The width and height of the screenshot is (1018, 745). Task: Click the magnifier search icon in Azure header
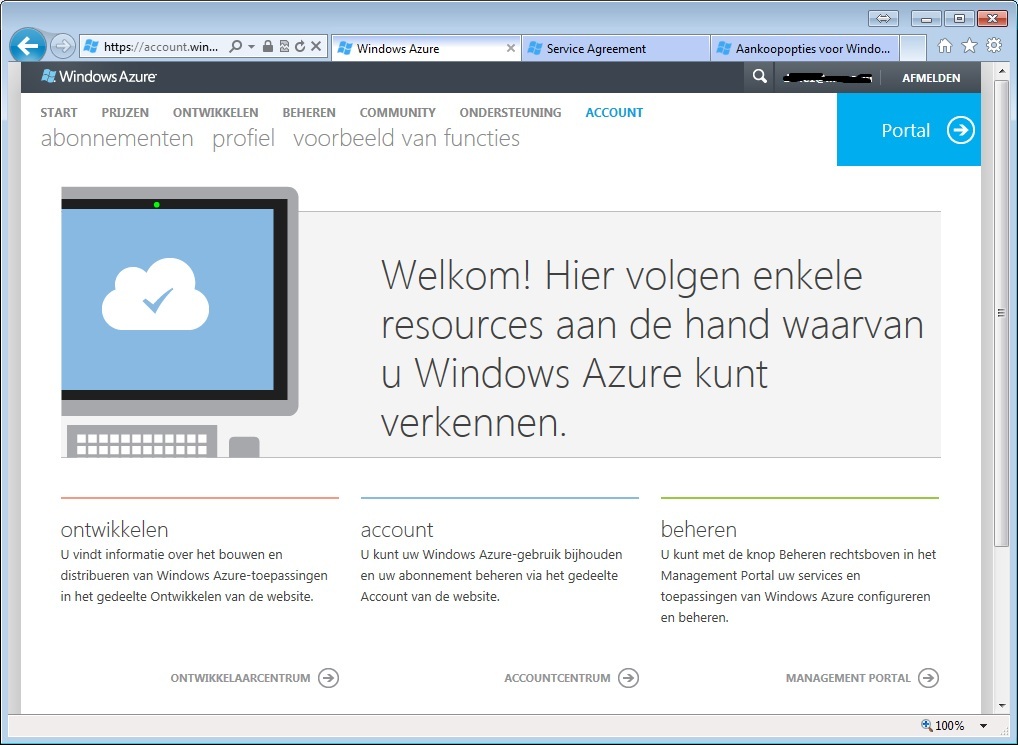(759, 77)
